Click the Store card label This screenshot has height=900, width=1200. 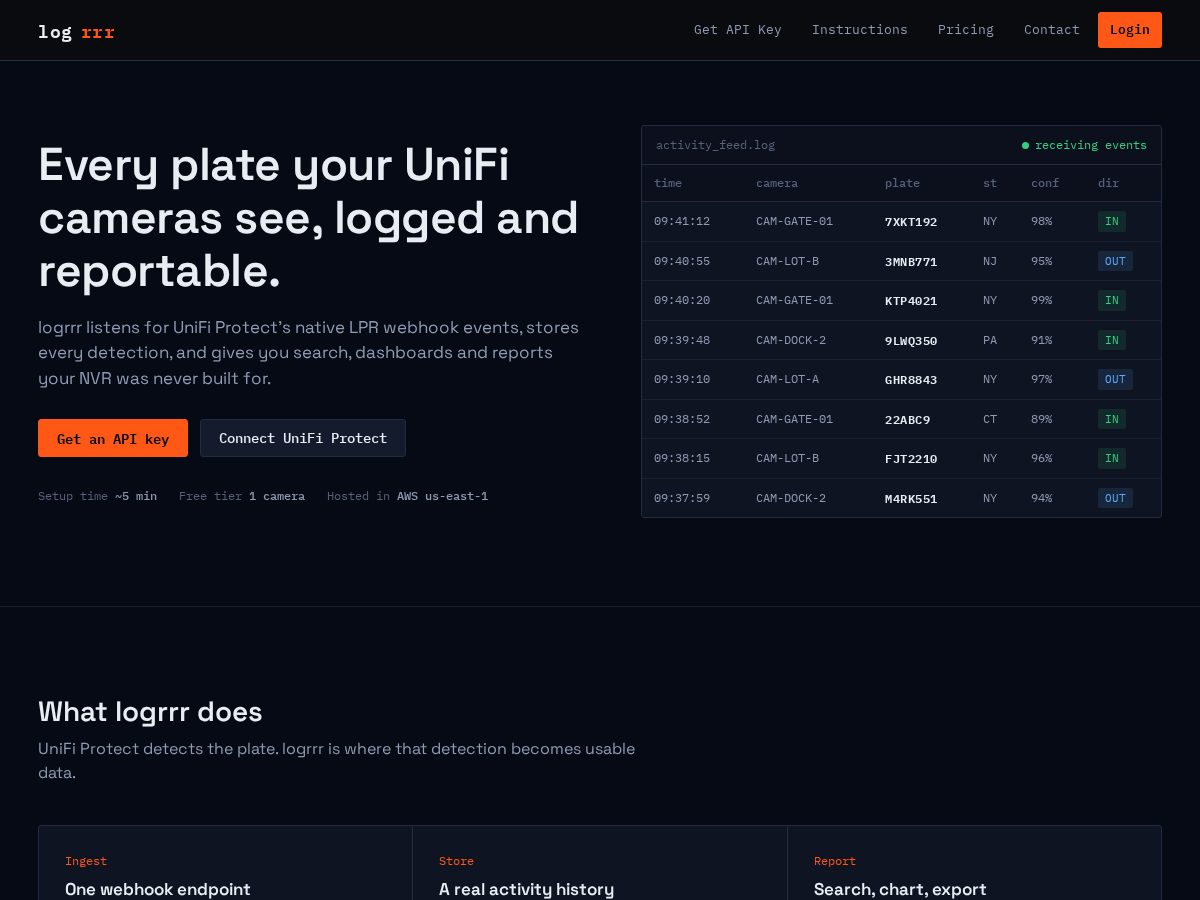tap(456, 861)
